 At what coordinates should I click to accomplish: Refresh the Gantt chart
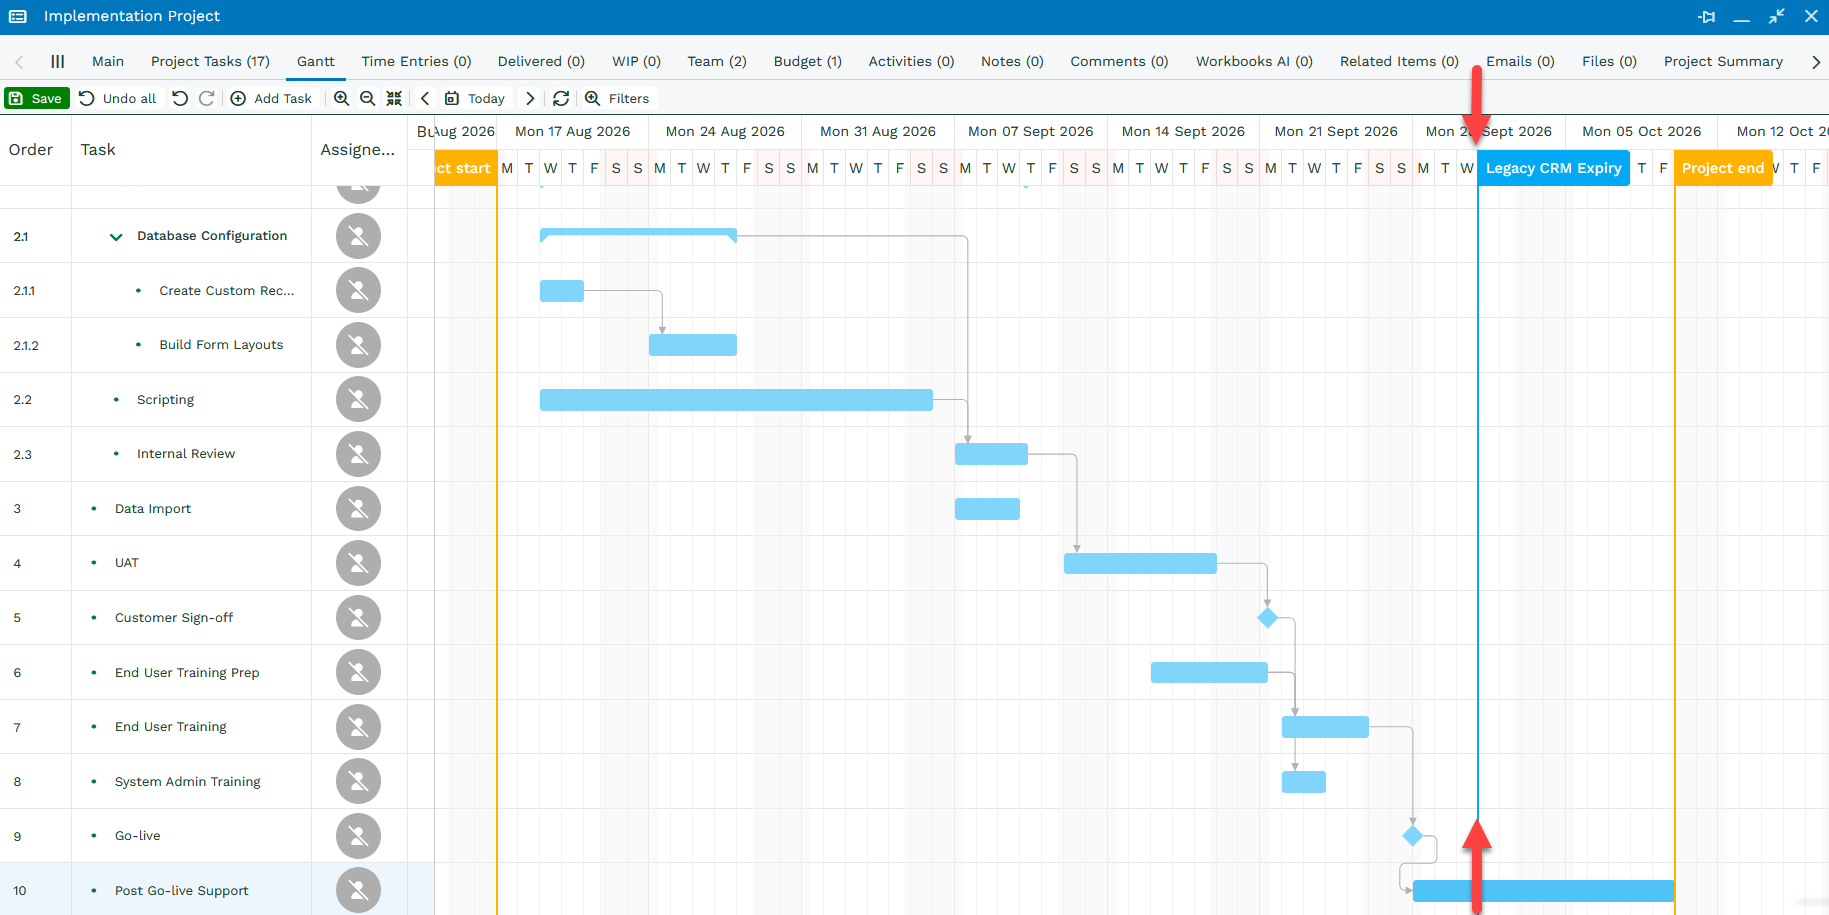(561, 98)
